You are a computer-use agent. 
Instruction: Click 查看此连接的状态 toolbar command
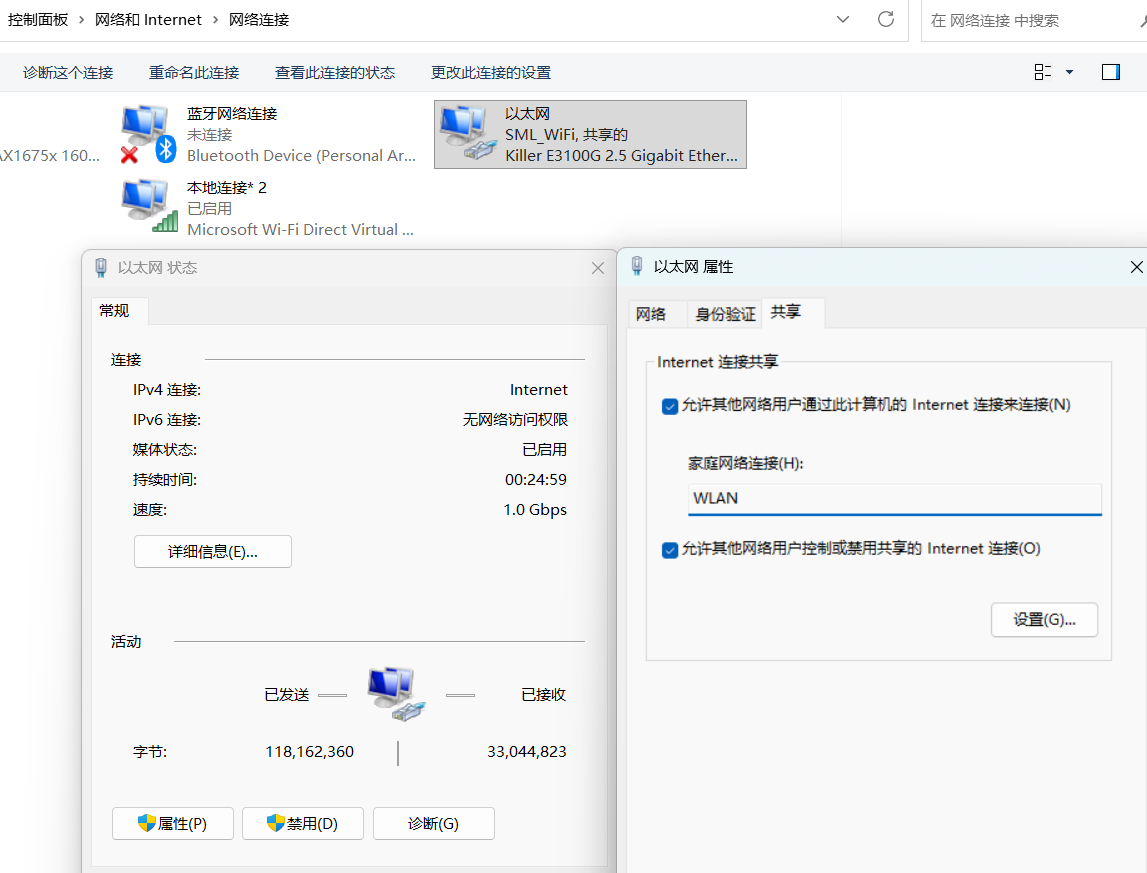(x=335, y=72)
